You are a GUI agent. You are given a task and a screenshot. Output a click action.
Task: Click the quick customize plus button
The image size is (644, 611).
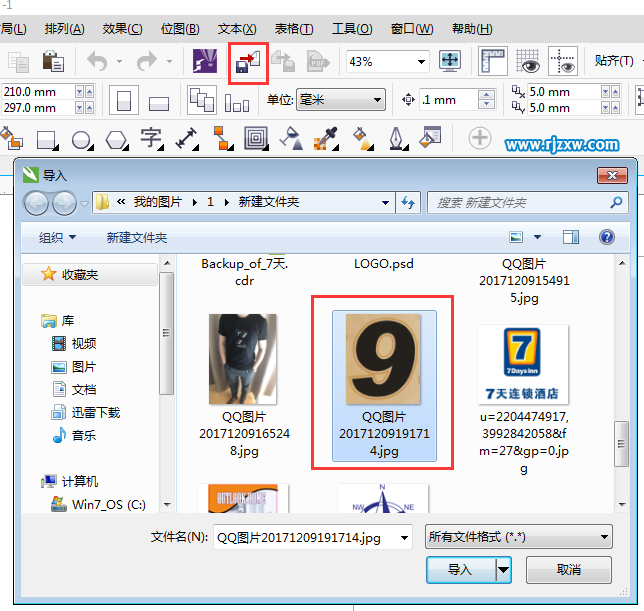pos(480,138)
